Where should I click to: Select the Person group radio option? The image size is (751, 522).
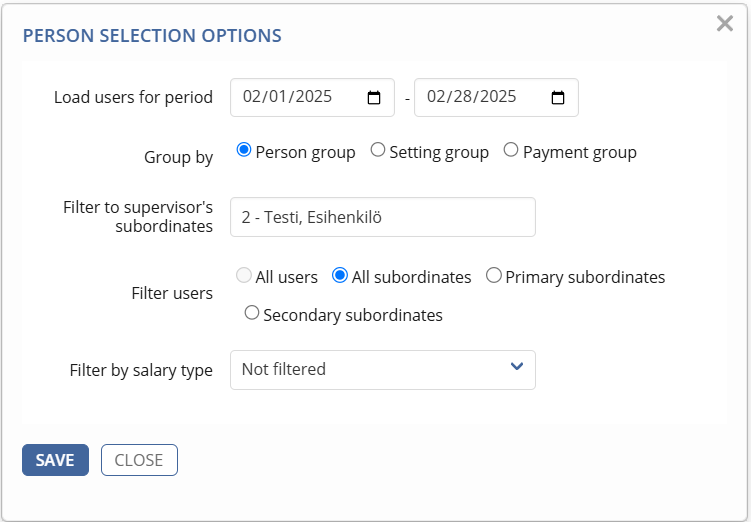click(244, 150)
